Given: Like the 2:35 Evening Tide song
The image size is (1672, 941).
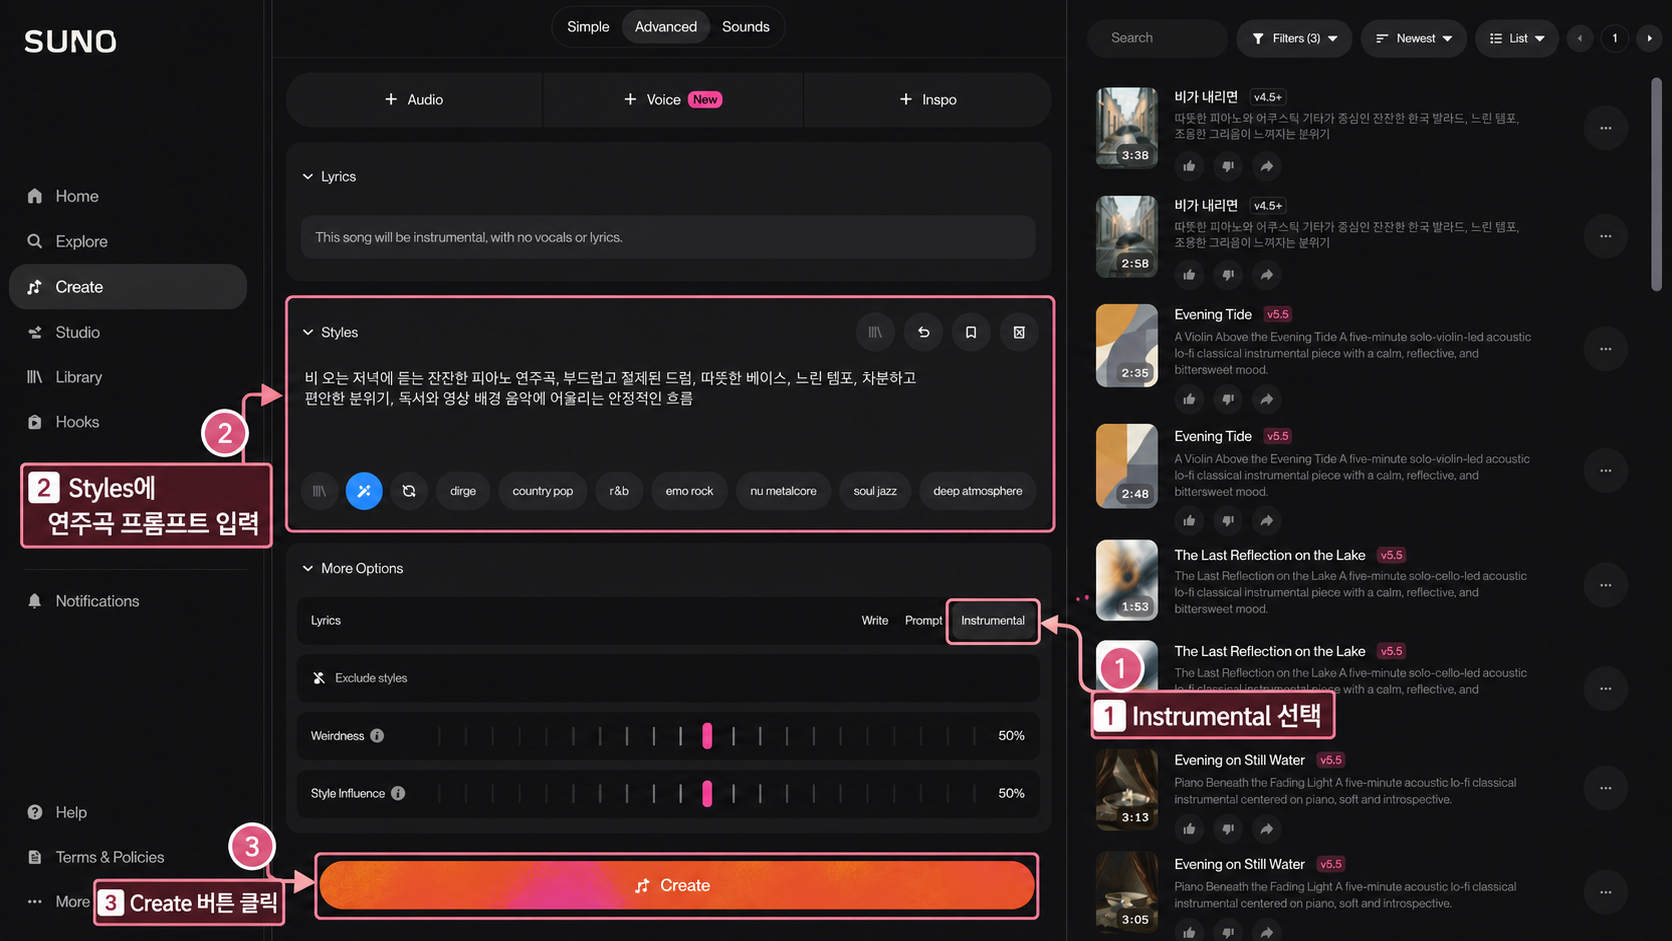Looking at the screenshot, I should (1189, 399).
